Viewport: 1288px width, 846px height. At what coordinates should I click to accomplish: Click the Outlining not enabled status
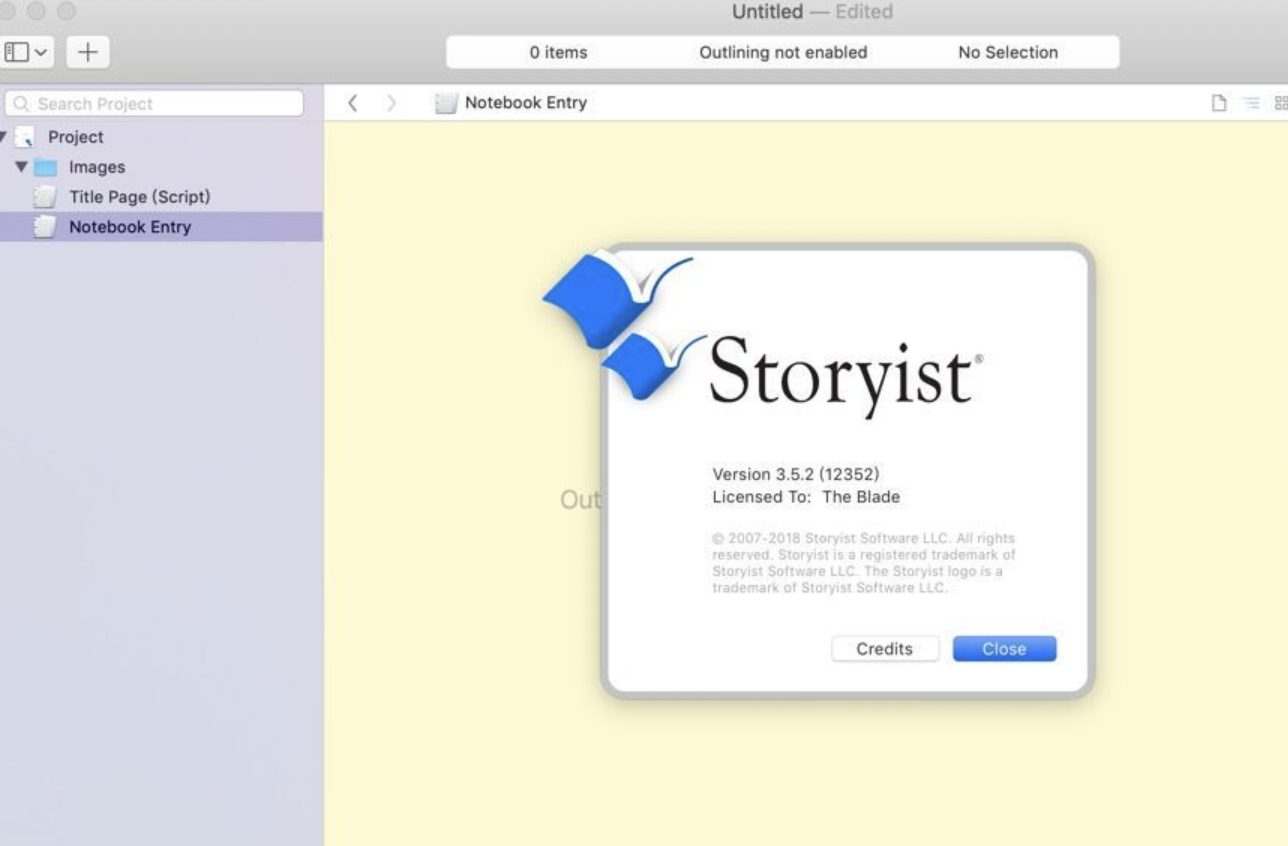pyautogui.click(x=783, y=52)
